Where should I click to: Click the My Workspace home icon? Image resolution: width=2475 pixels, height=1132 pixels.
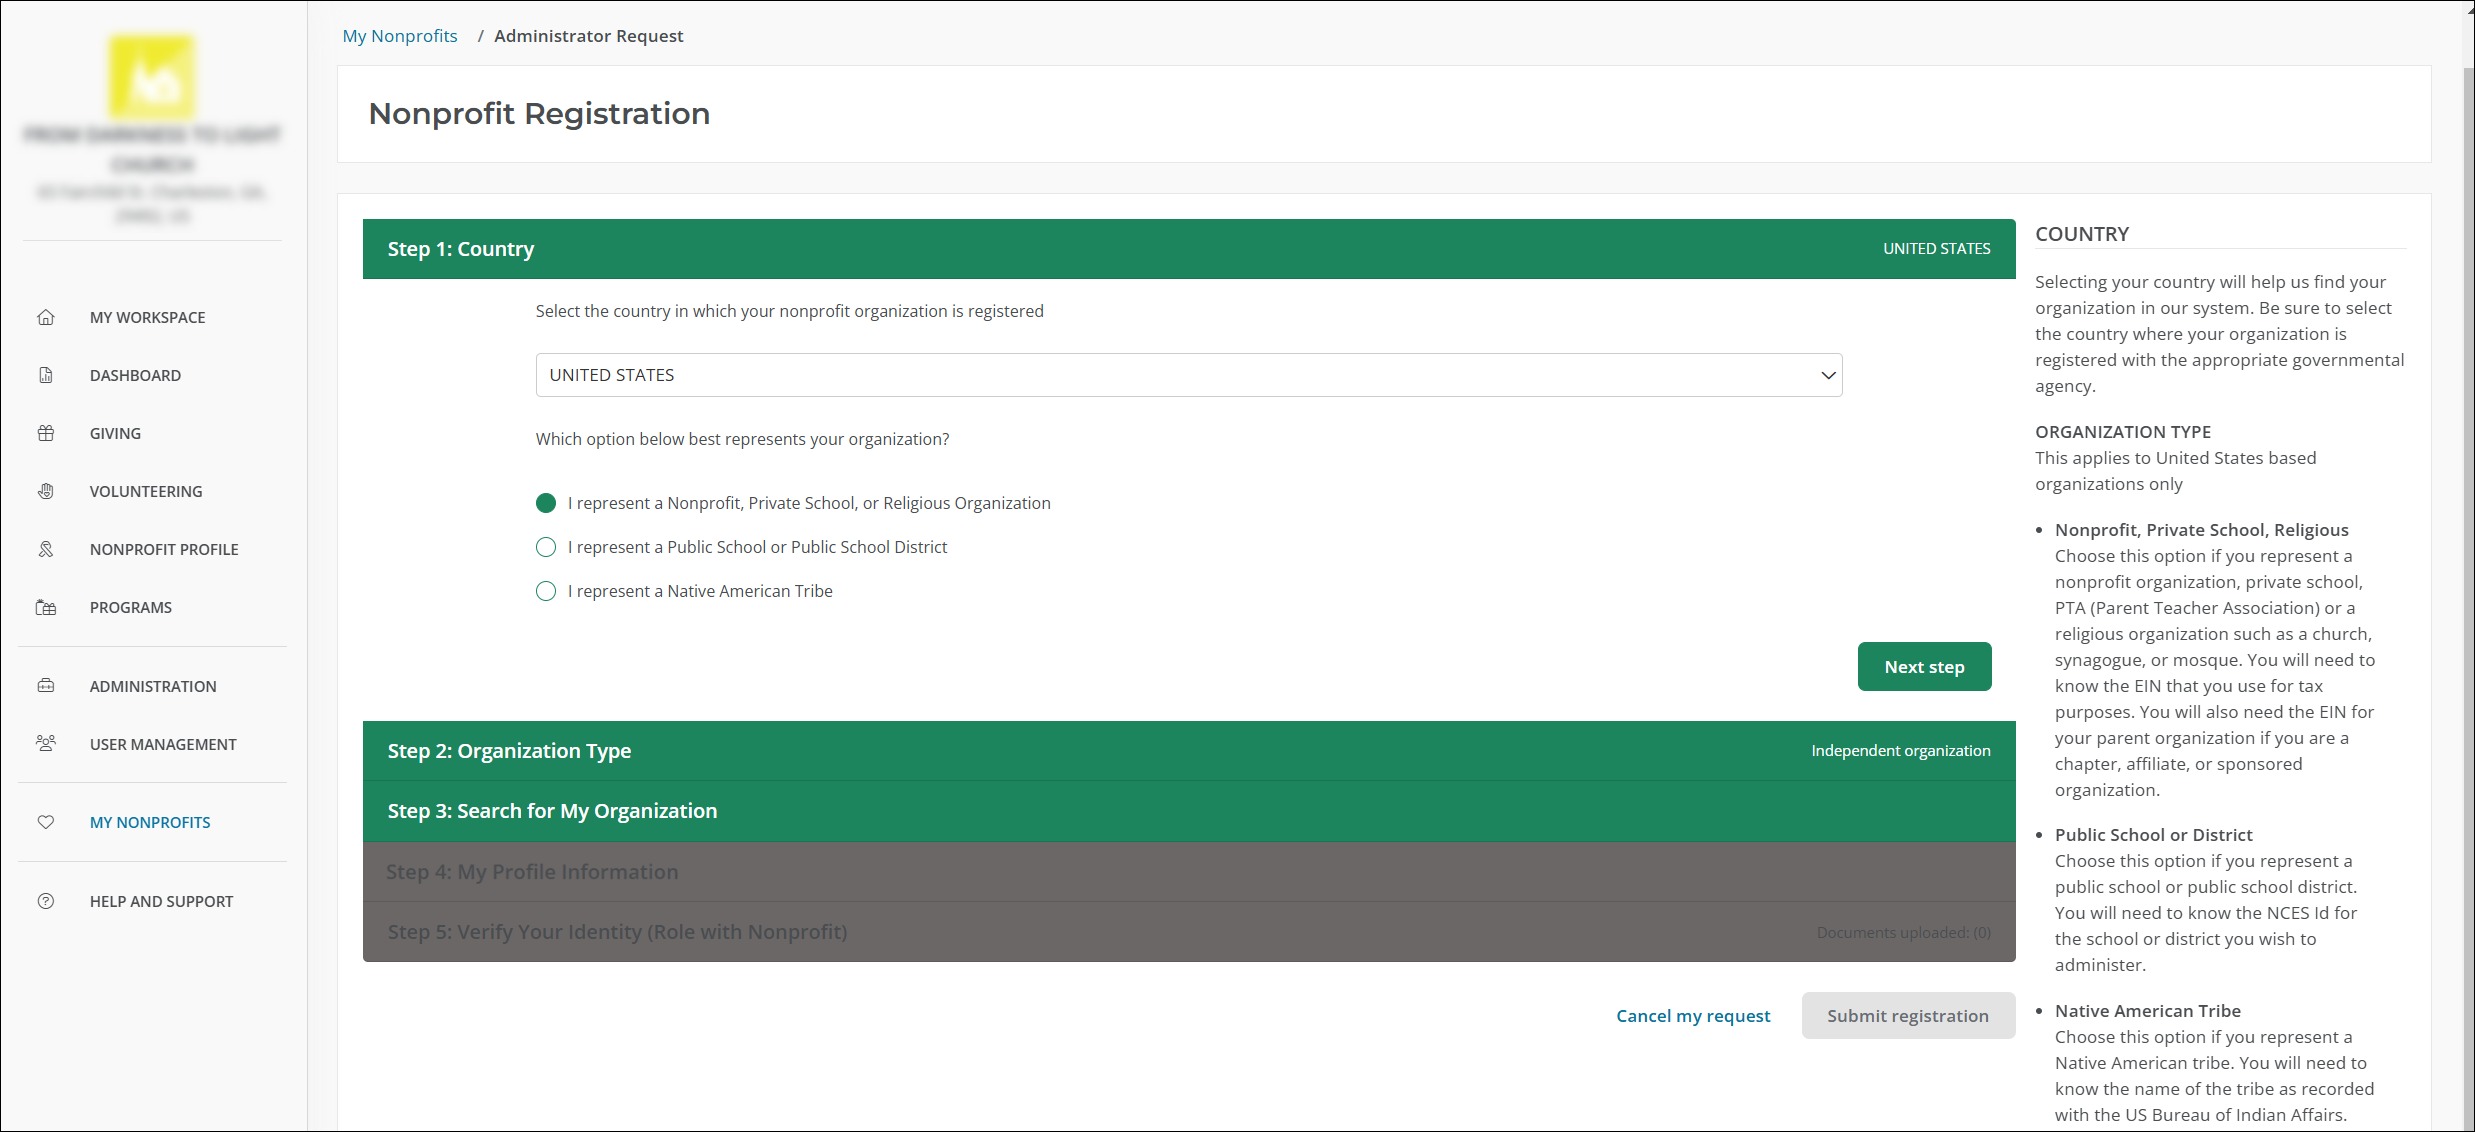tap(46, 317)
